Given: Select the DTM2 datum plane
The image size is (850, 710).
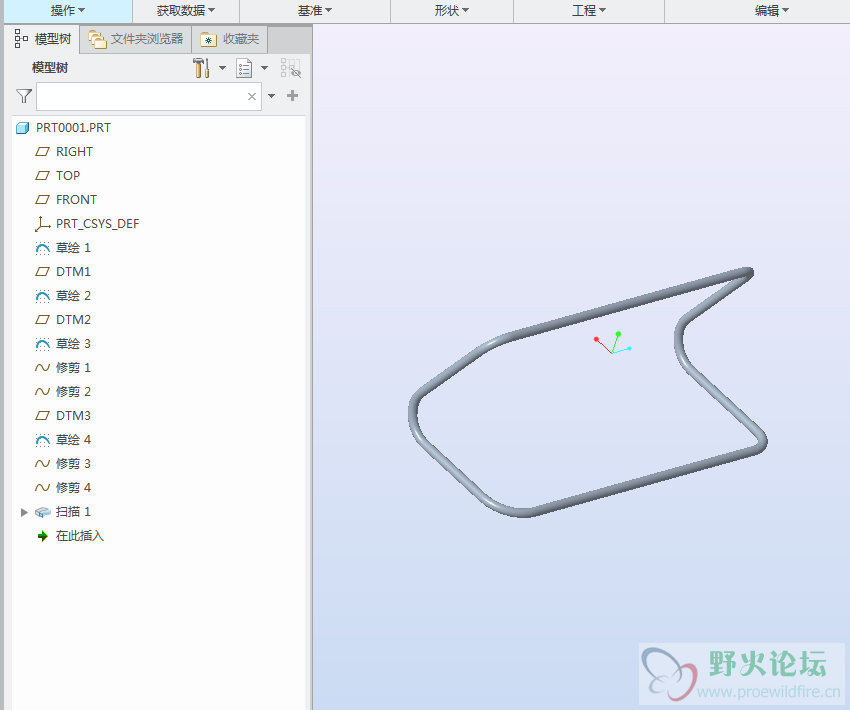Looking at the screenshot, I should coord(73,320).
